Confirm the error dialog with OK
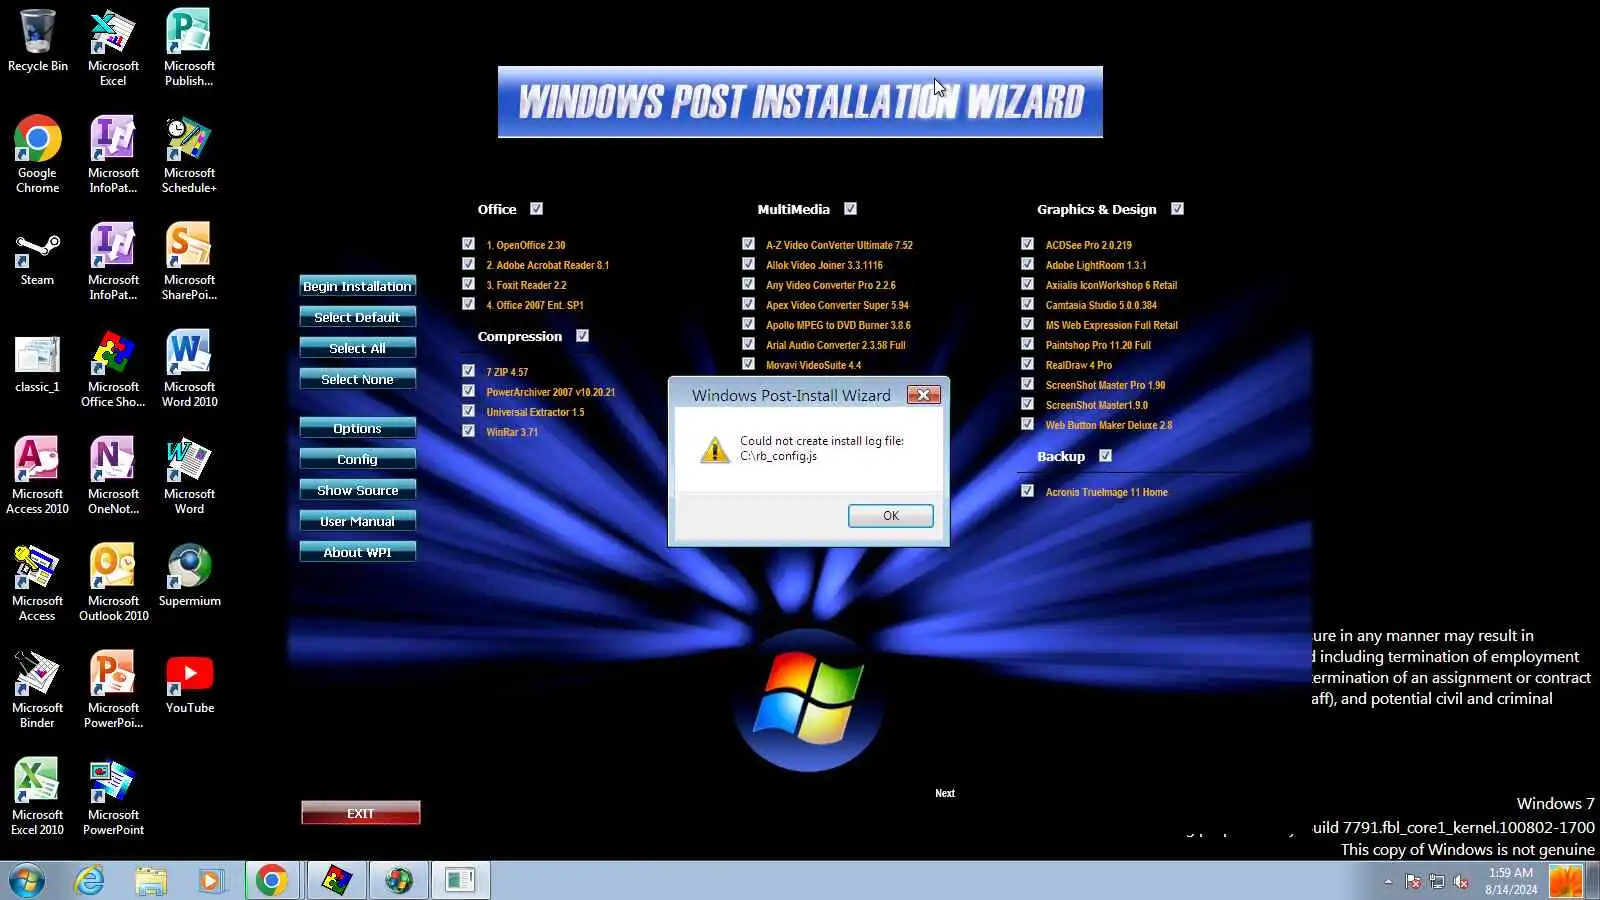The height and width of the screenshot is (900, 1600). [x=891, y=516]
